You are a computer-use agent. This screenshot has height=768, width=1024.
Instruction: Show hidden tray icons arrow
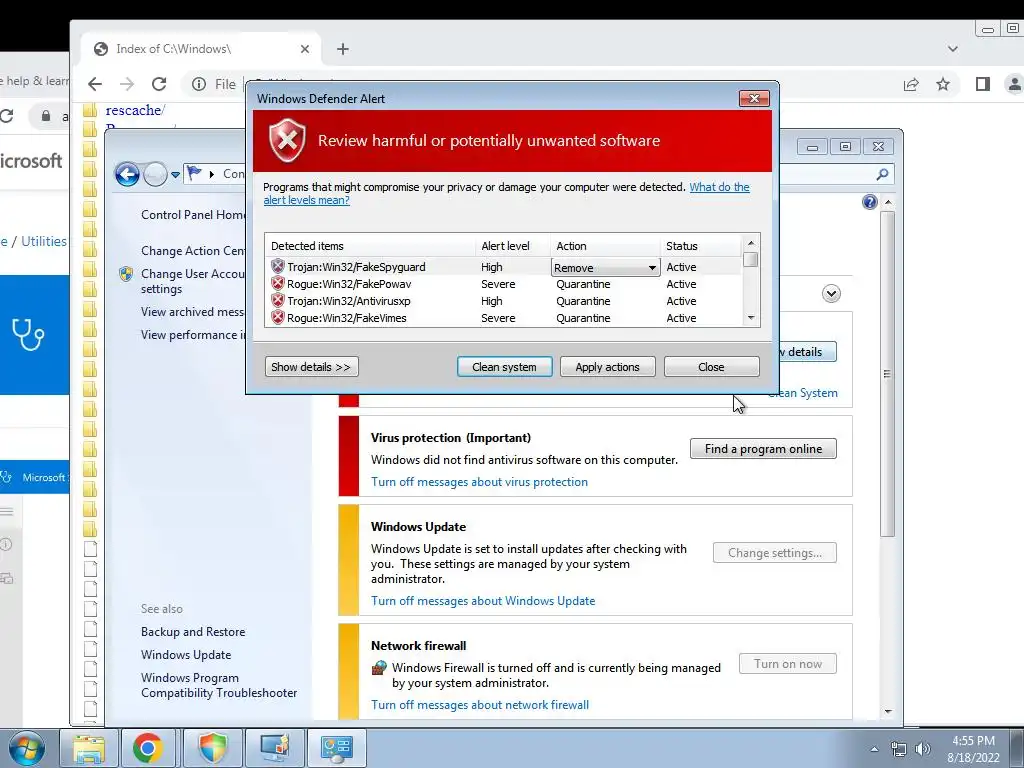click(874, 749)
